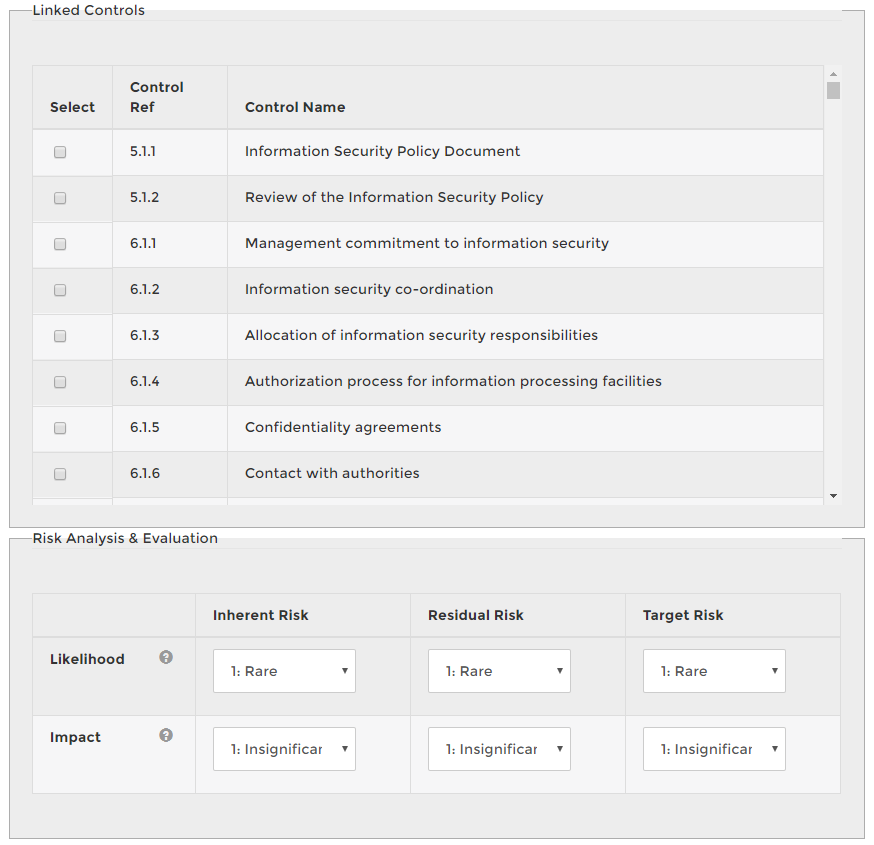
Task: Expand Target Risk Impact dropdown
Action: click(714, 749)
